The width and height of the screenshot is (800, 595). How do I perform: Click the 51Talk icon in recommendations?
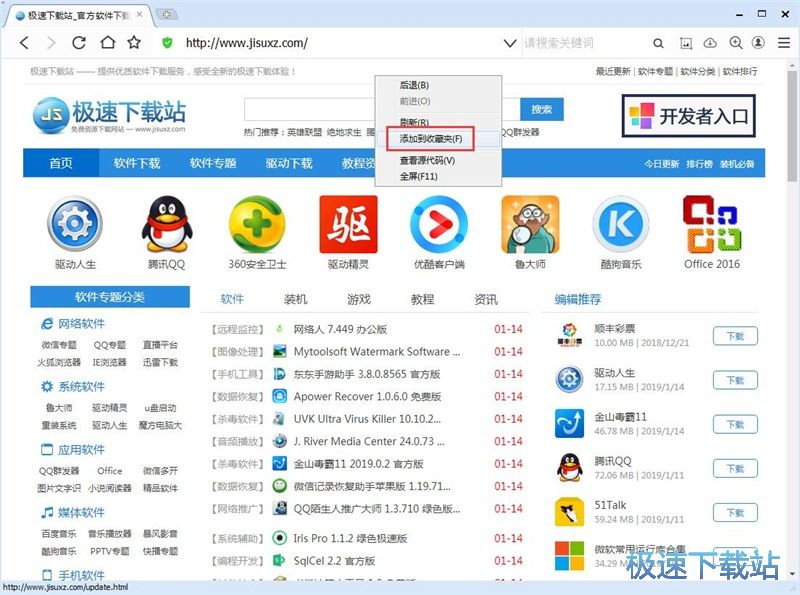point(569,512)
